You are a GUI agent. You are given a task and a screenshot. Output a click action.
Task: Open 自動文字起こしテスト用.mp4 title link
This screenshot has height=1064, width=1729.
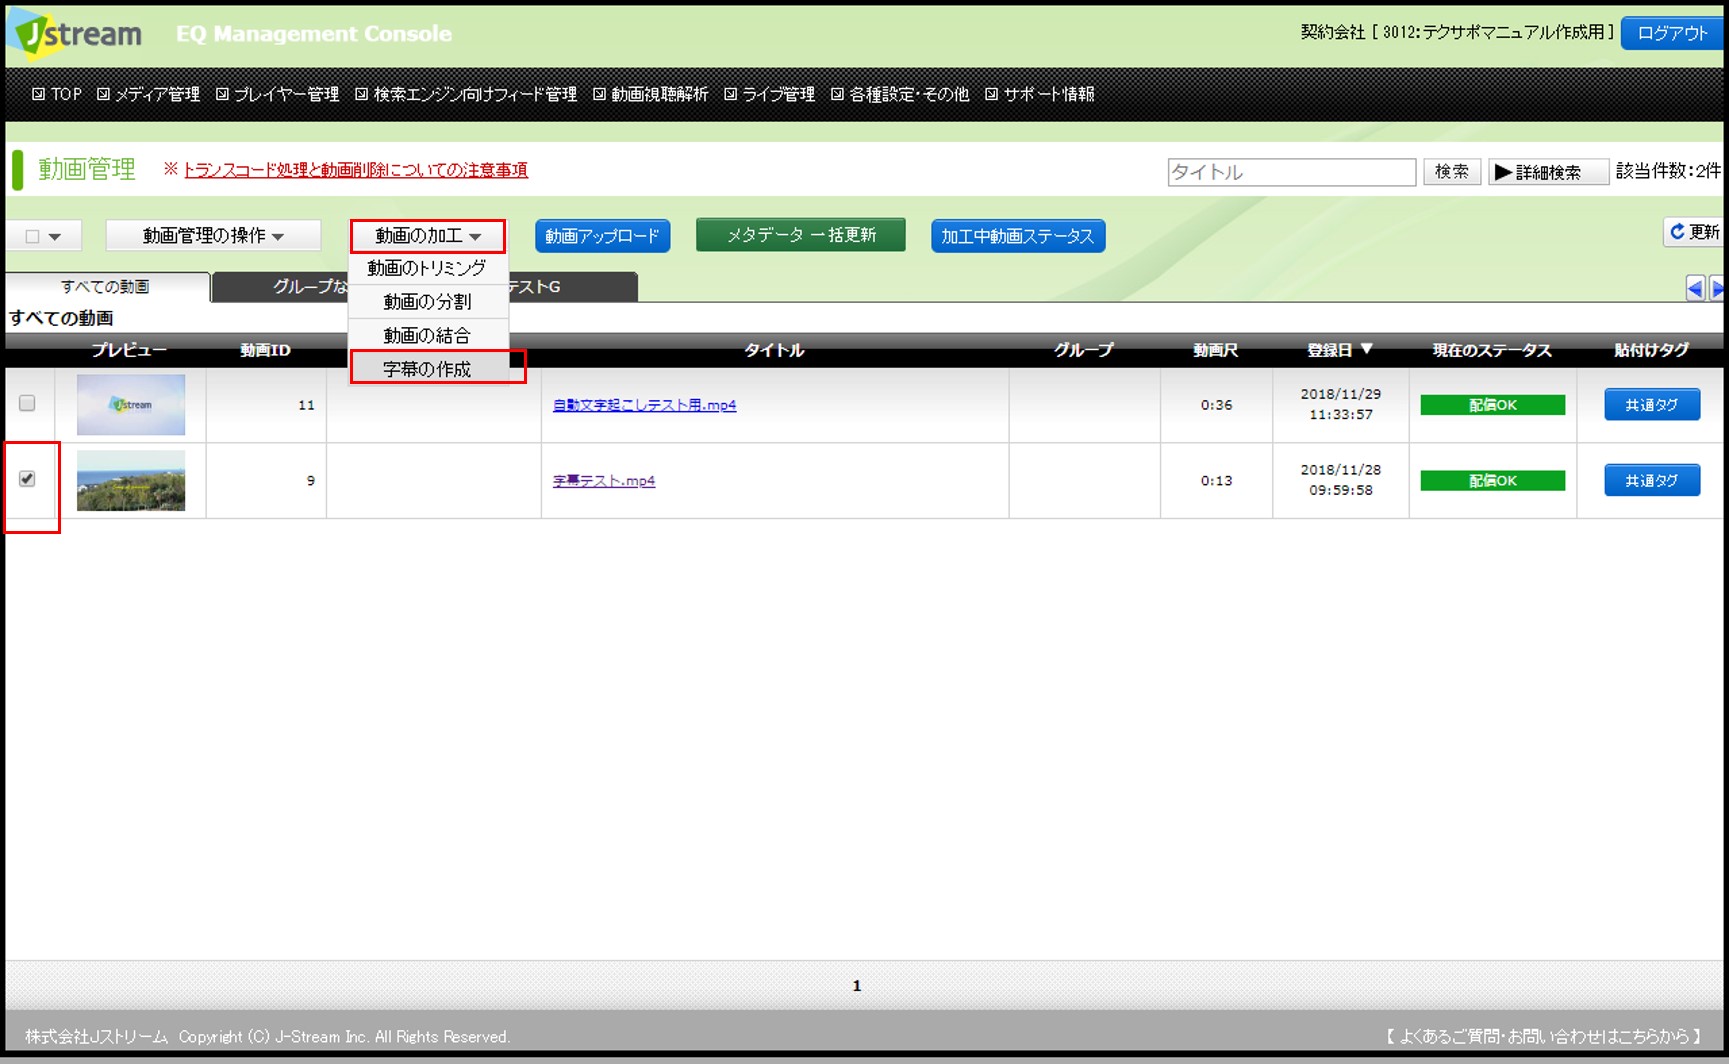644,405
